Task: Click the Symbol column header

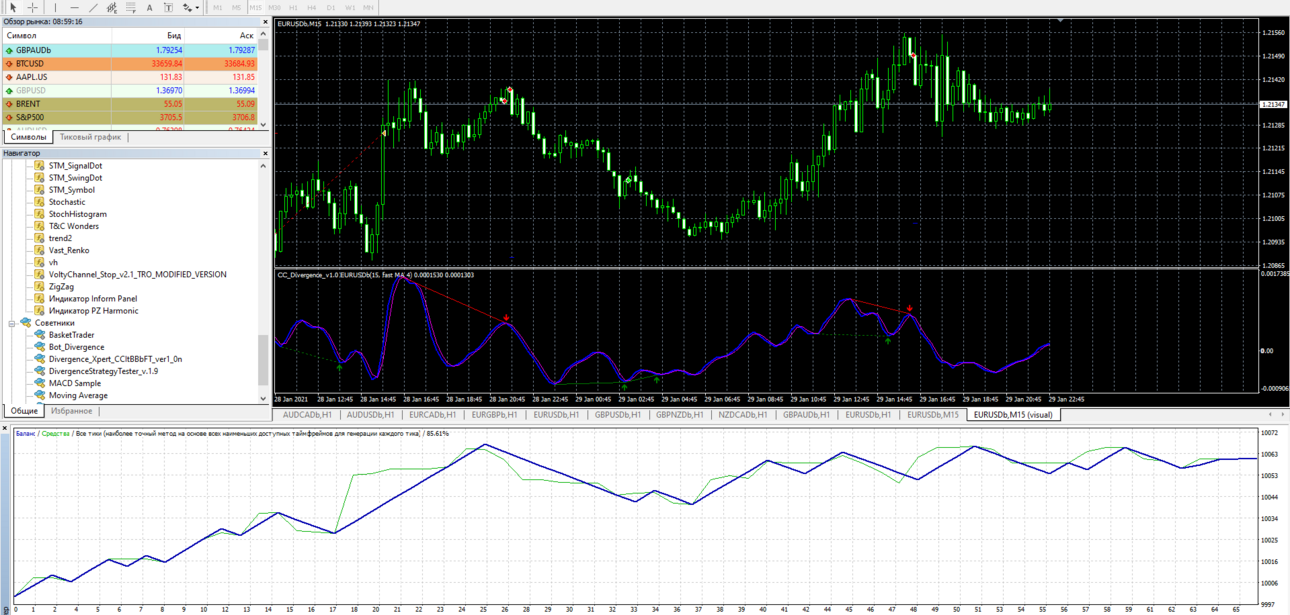Action: [56, 35]
